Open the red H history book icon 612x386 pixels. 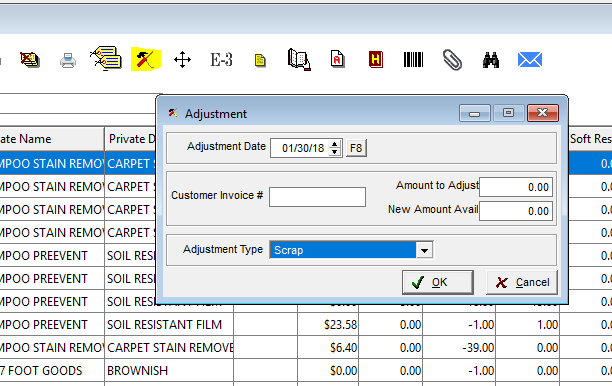coord(375,60)
